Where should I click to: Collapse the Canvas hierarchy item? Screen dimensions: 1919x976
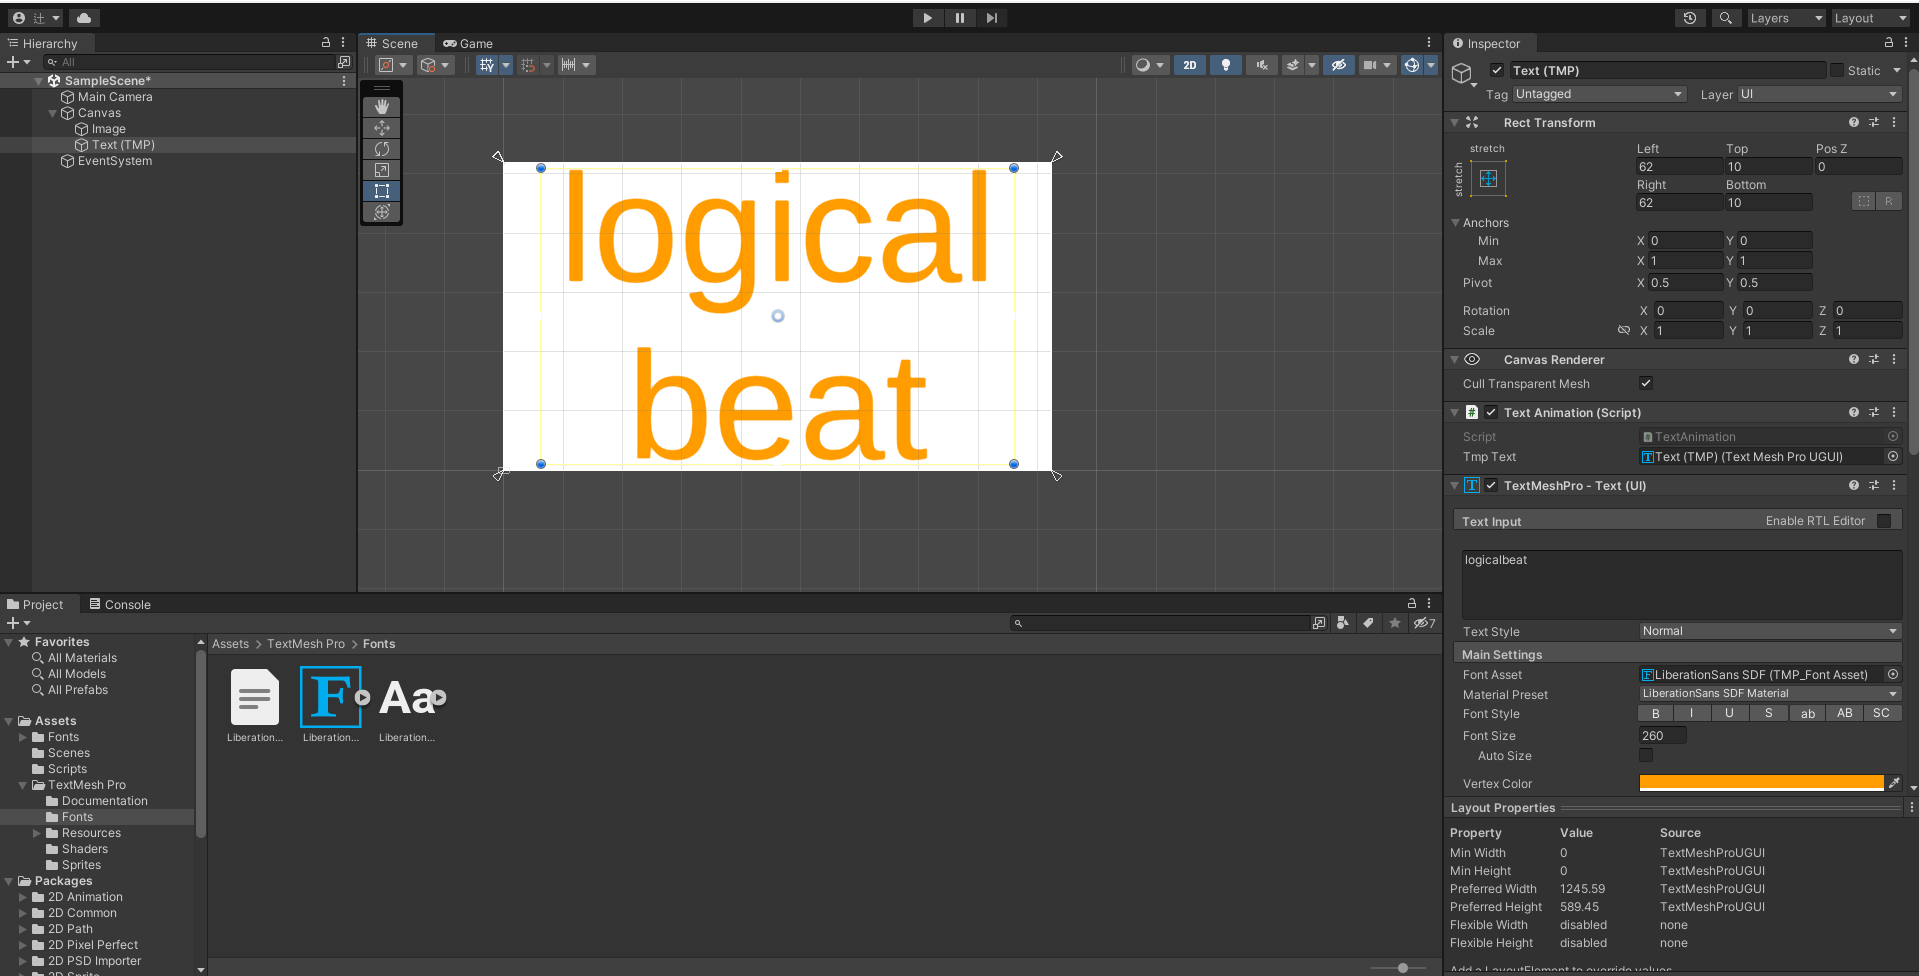click(x=52, y=113)
